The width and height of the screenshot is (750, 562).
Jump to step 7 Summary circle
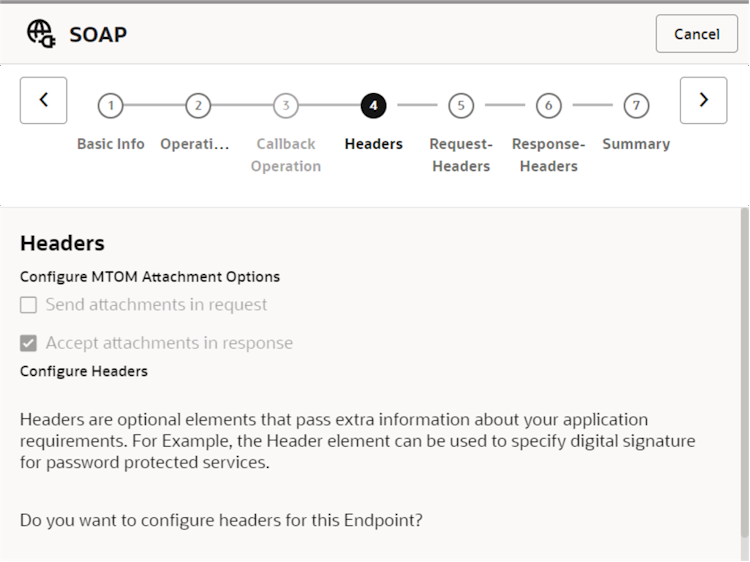tap(636, 105)
